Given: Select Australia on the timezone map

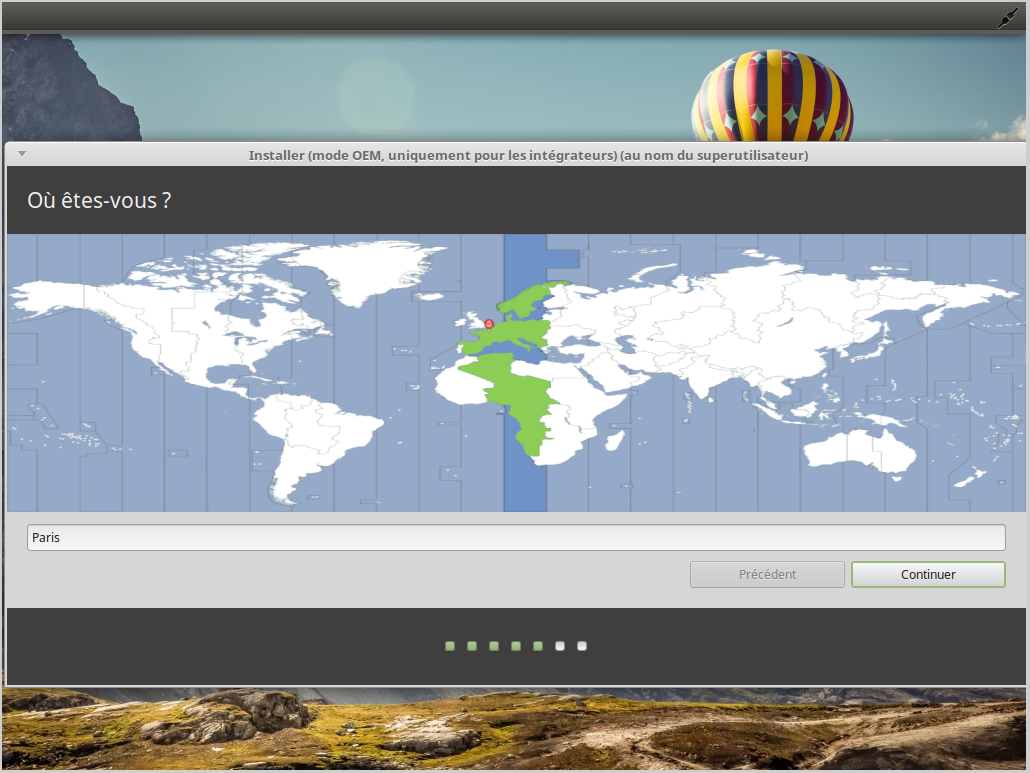Looking at the screenshot, I should pos(860,450).
